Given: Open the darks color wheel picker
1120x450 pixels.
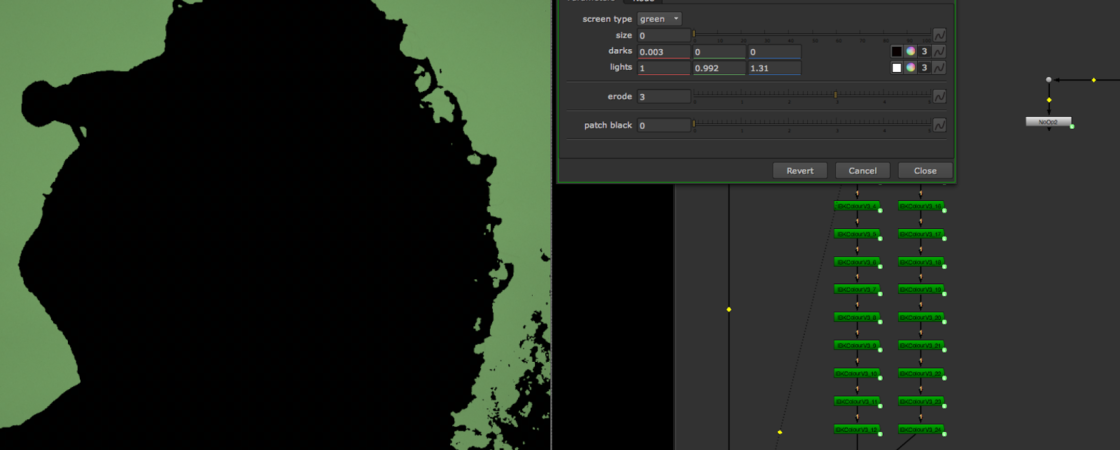Looking at the screenshot, I should click(910, 51).
